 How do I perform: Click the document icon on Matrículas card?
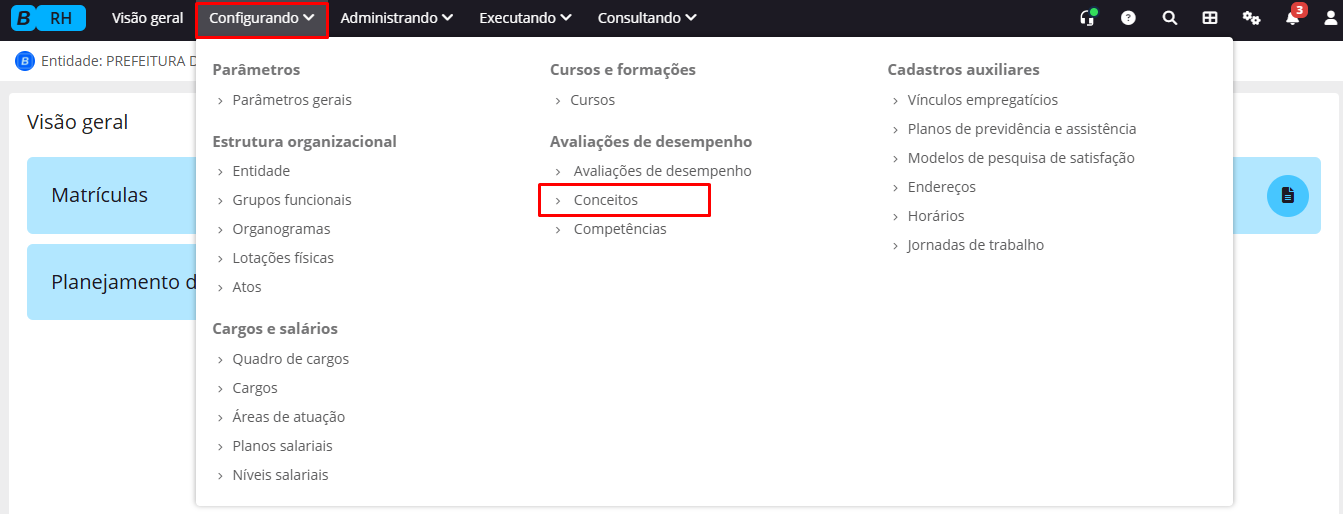tap(1287, 195)
